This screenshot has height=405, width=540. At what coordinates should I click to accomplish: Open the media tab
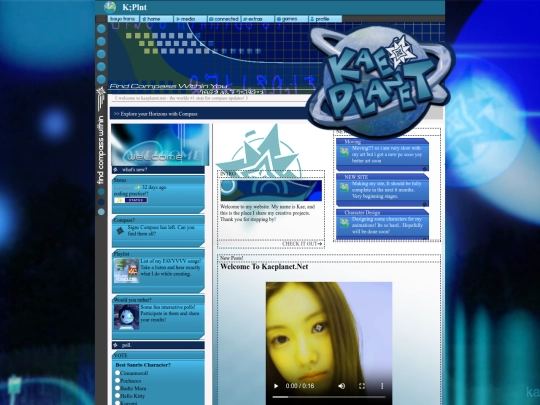(x=190, y=19)
